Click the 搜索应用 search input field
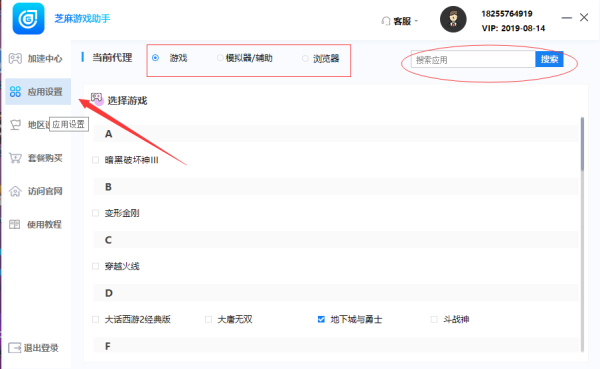The image size is (600, 369). tap(473, 59)
